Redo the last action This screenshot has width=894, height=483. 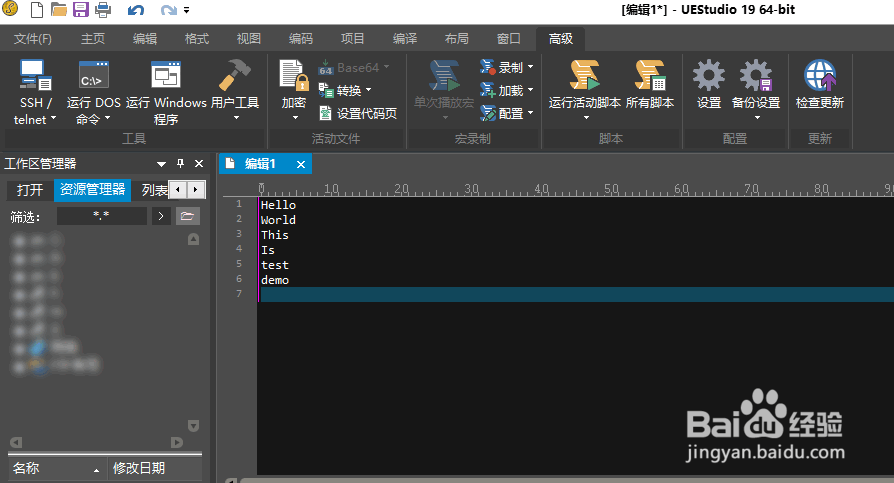click(x=168, y=10)
